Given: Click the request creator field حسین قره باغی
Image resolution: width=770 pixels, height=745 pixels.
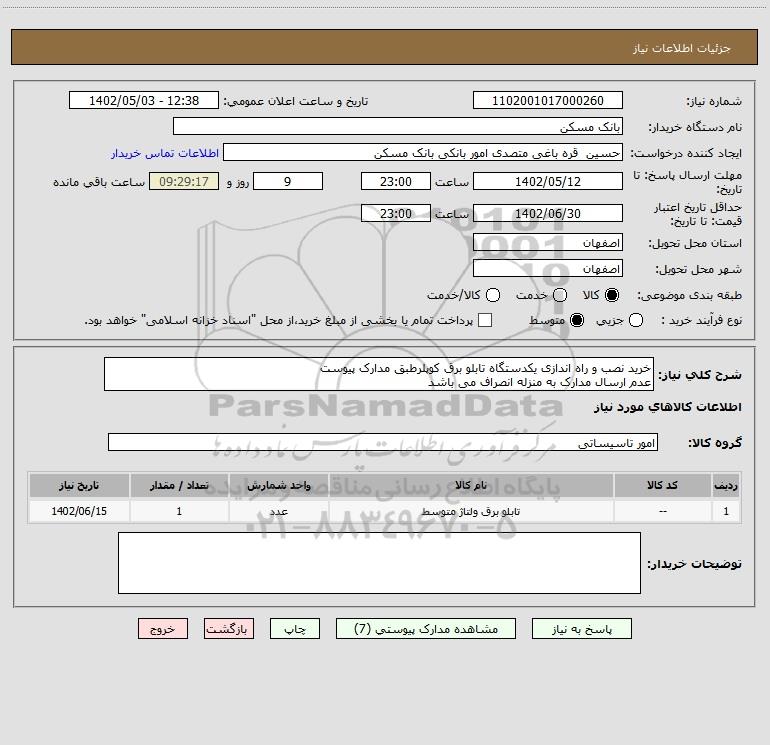Looking at the screenshot, I should click(x=423, y=153).
